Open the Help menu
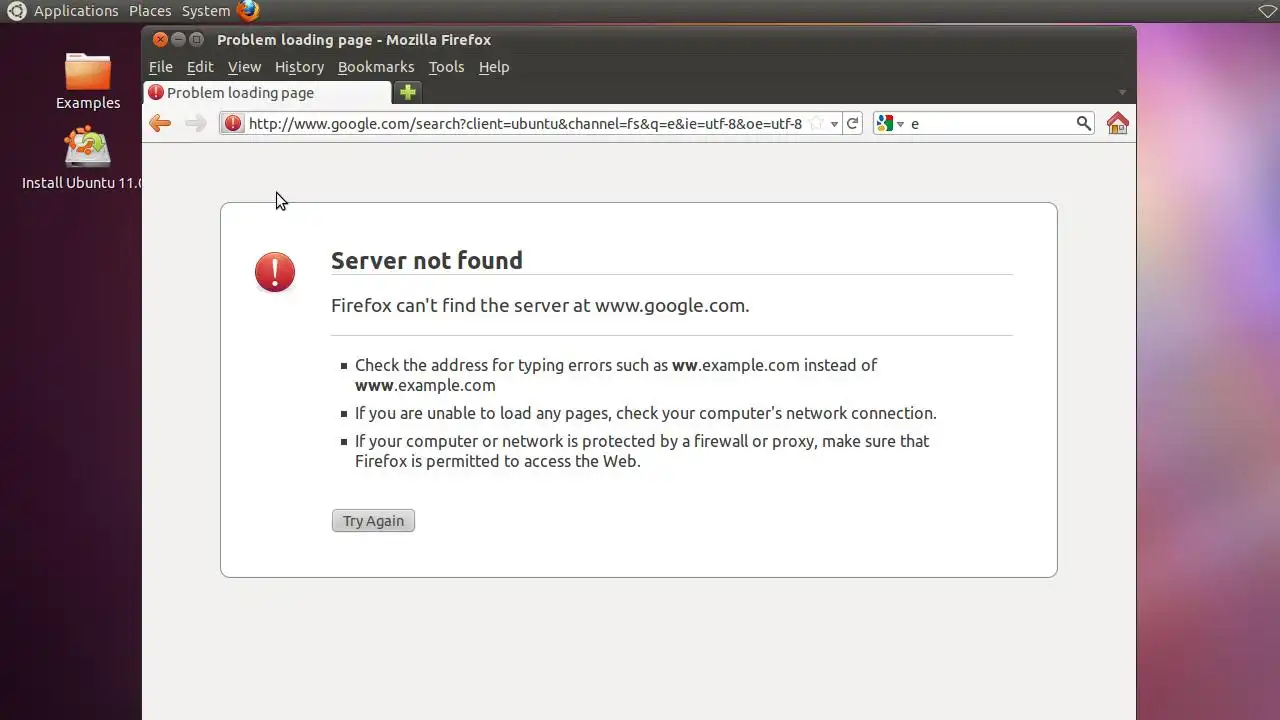1280x720 pixels. (x=494, y=67)
